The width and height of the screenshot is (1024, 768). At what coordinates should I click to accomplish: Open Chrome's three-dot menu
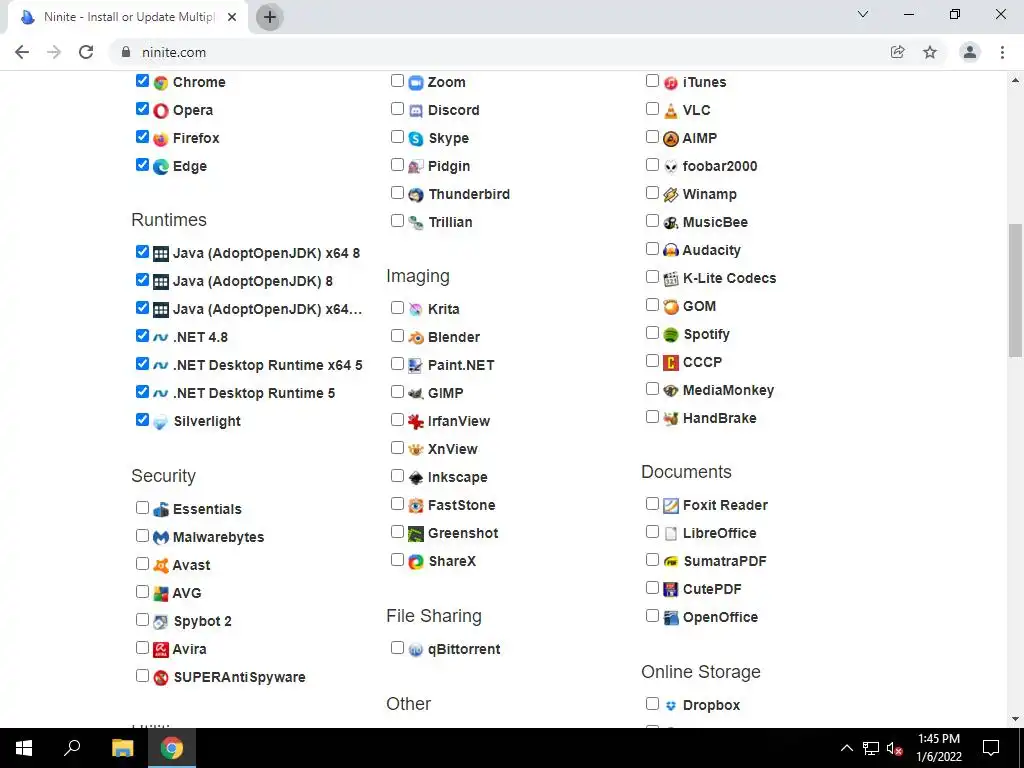(1002, 52)
